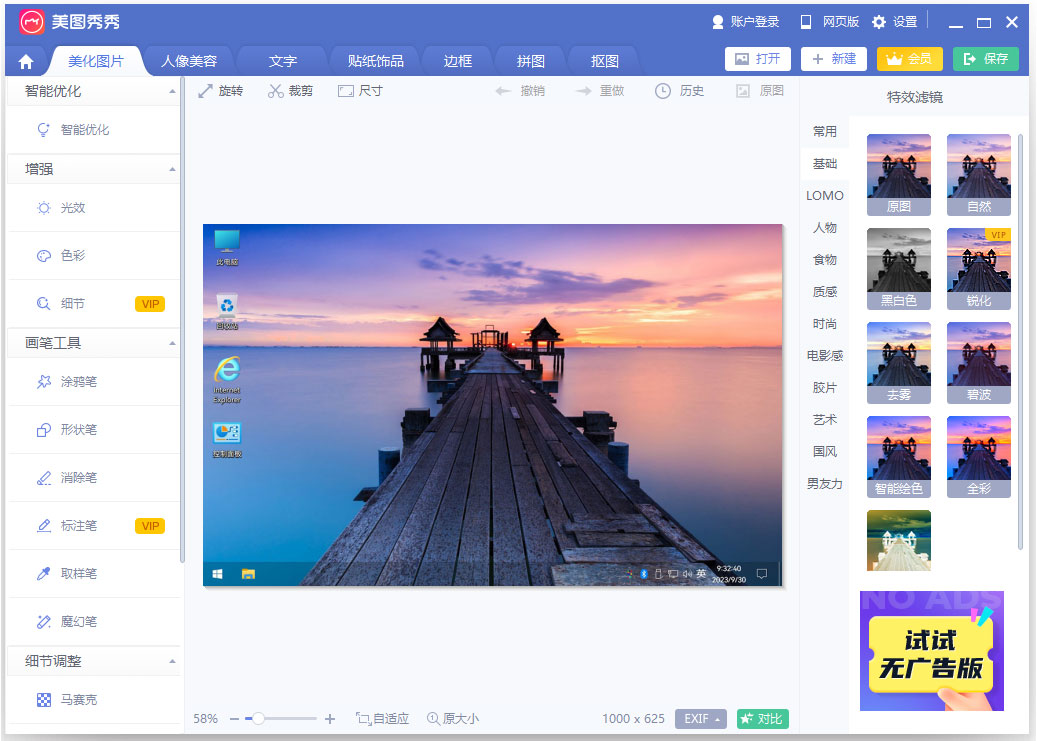Switch to the LOMO filter category
This screenshot has width=1037, height=741.
pyautogui.click(x=824, y=195)
